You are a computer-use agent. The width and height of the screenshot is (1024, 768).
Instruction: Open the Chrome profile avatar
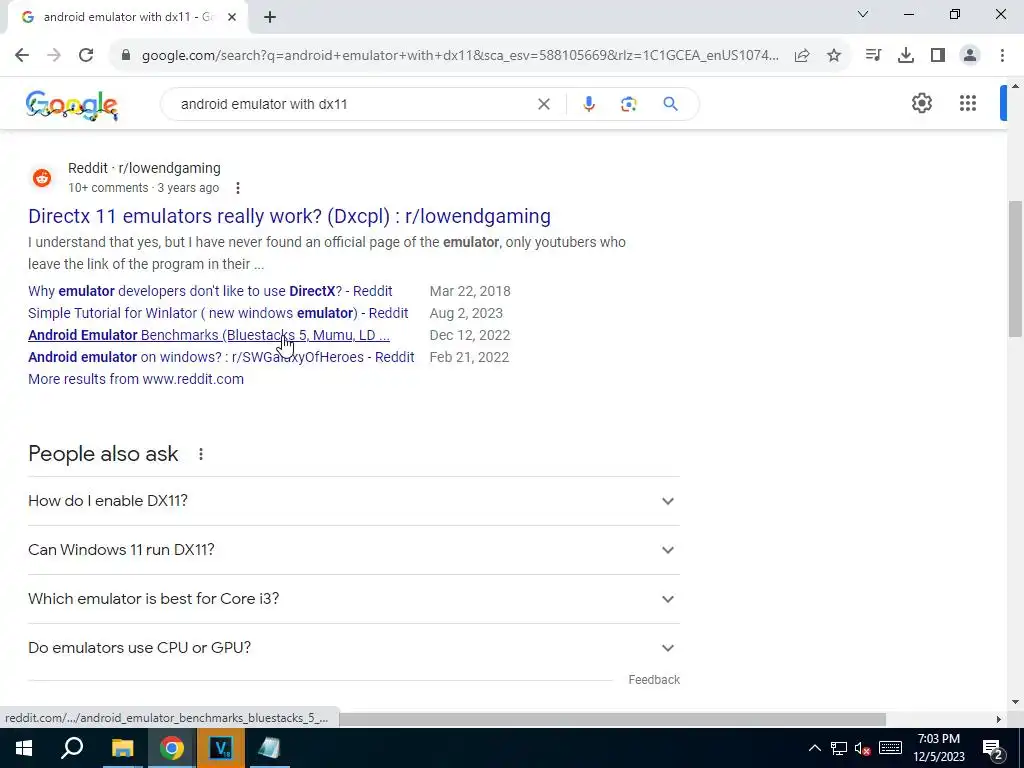970,56
